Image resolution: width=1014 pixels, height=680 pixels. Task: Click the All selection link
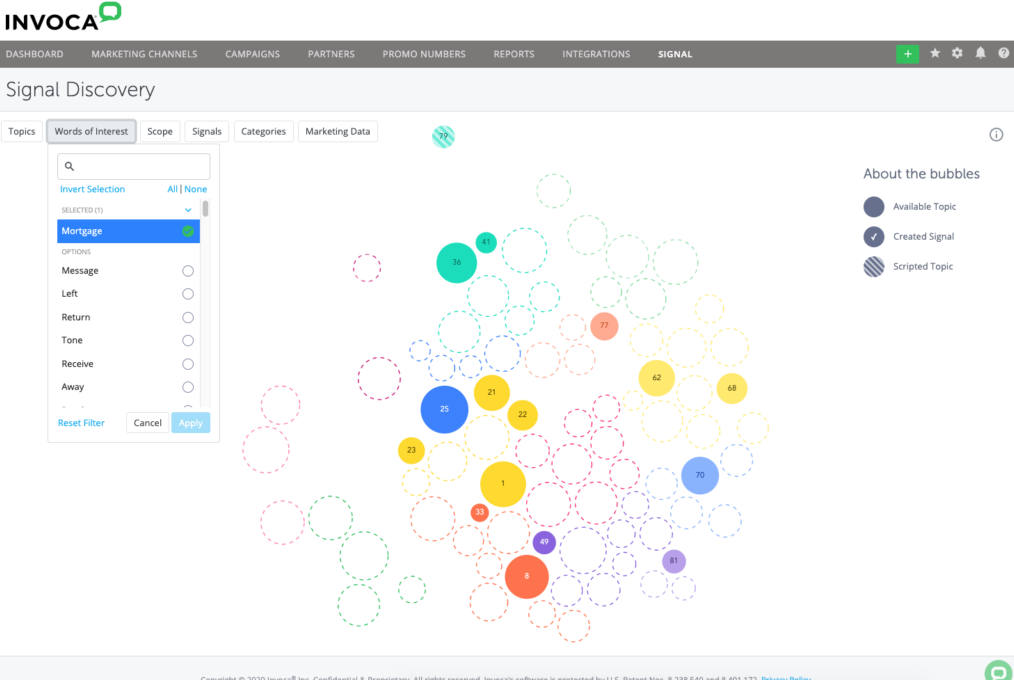tap(172, 189)
